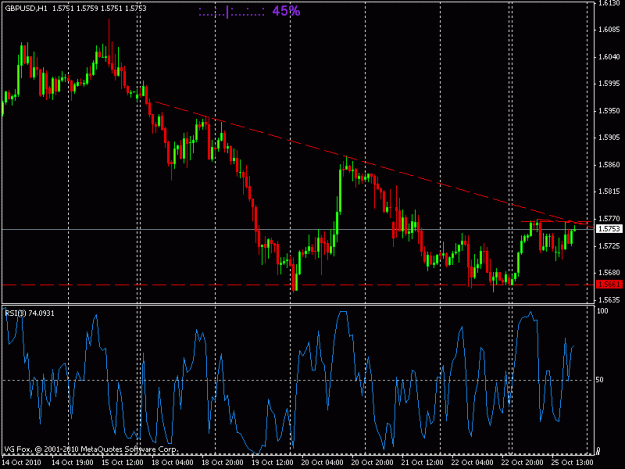Select the blue RSI line in the lower pane

(x=289, y=381)
